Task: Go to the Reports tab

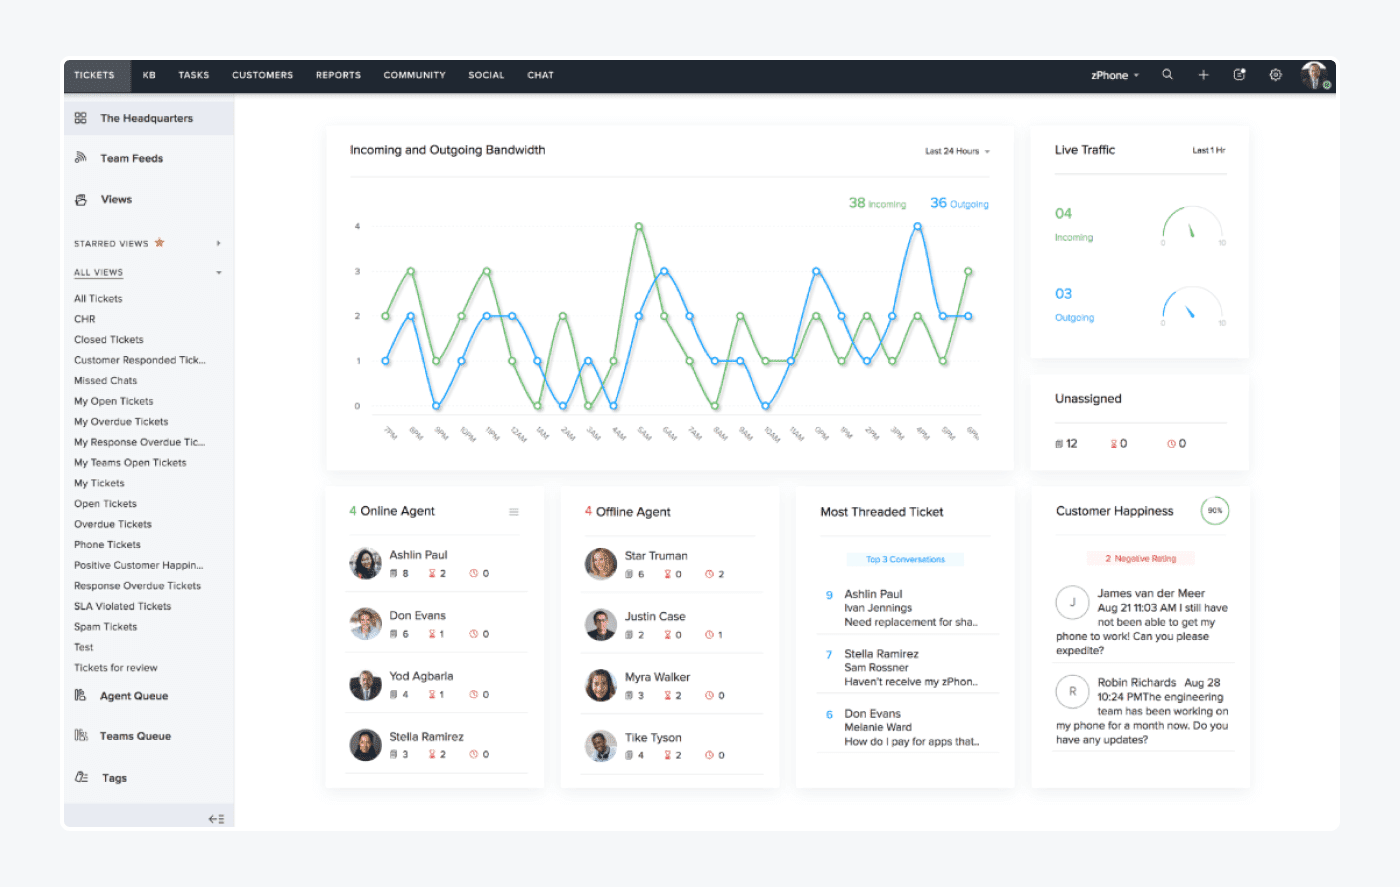Action: (x=338, y=75)
